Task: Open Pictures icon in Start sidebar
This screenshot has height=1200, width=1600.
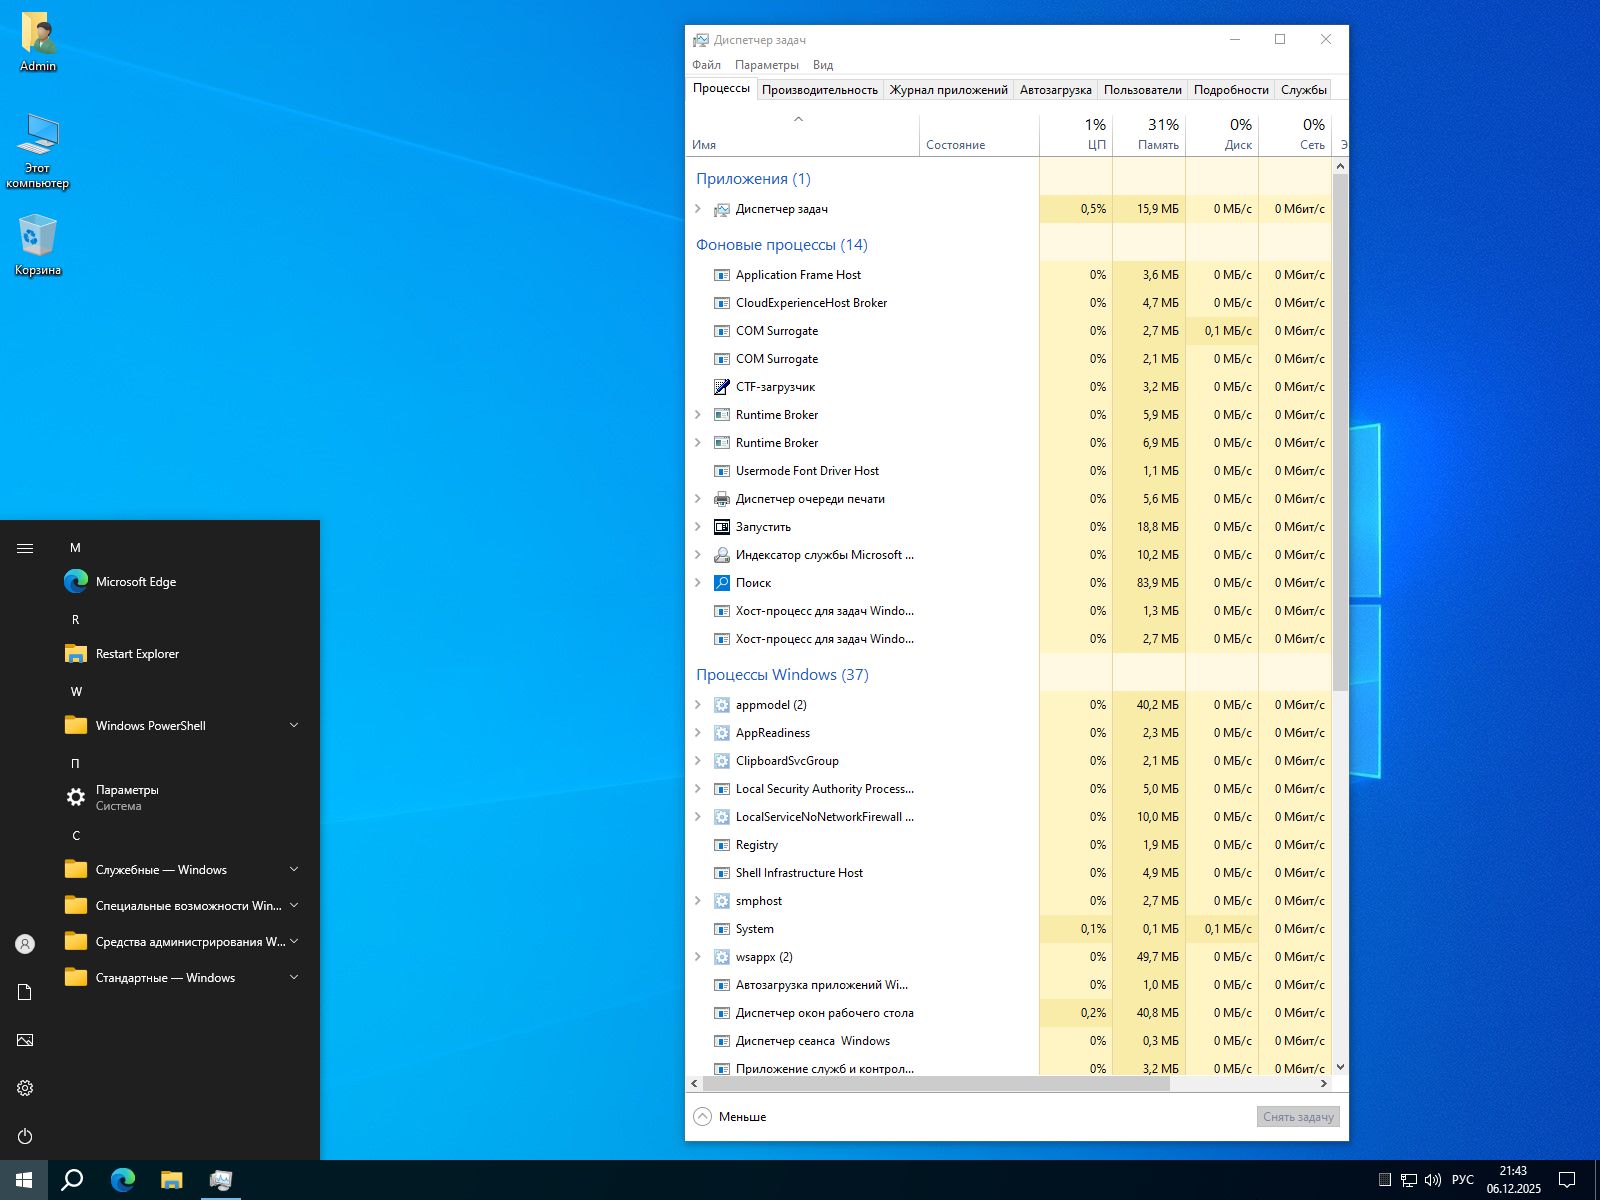Action: [x=25, y=1040]
